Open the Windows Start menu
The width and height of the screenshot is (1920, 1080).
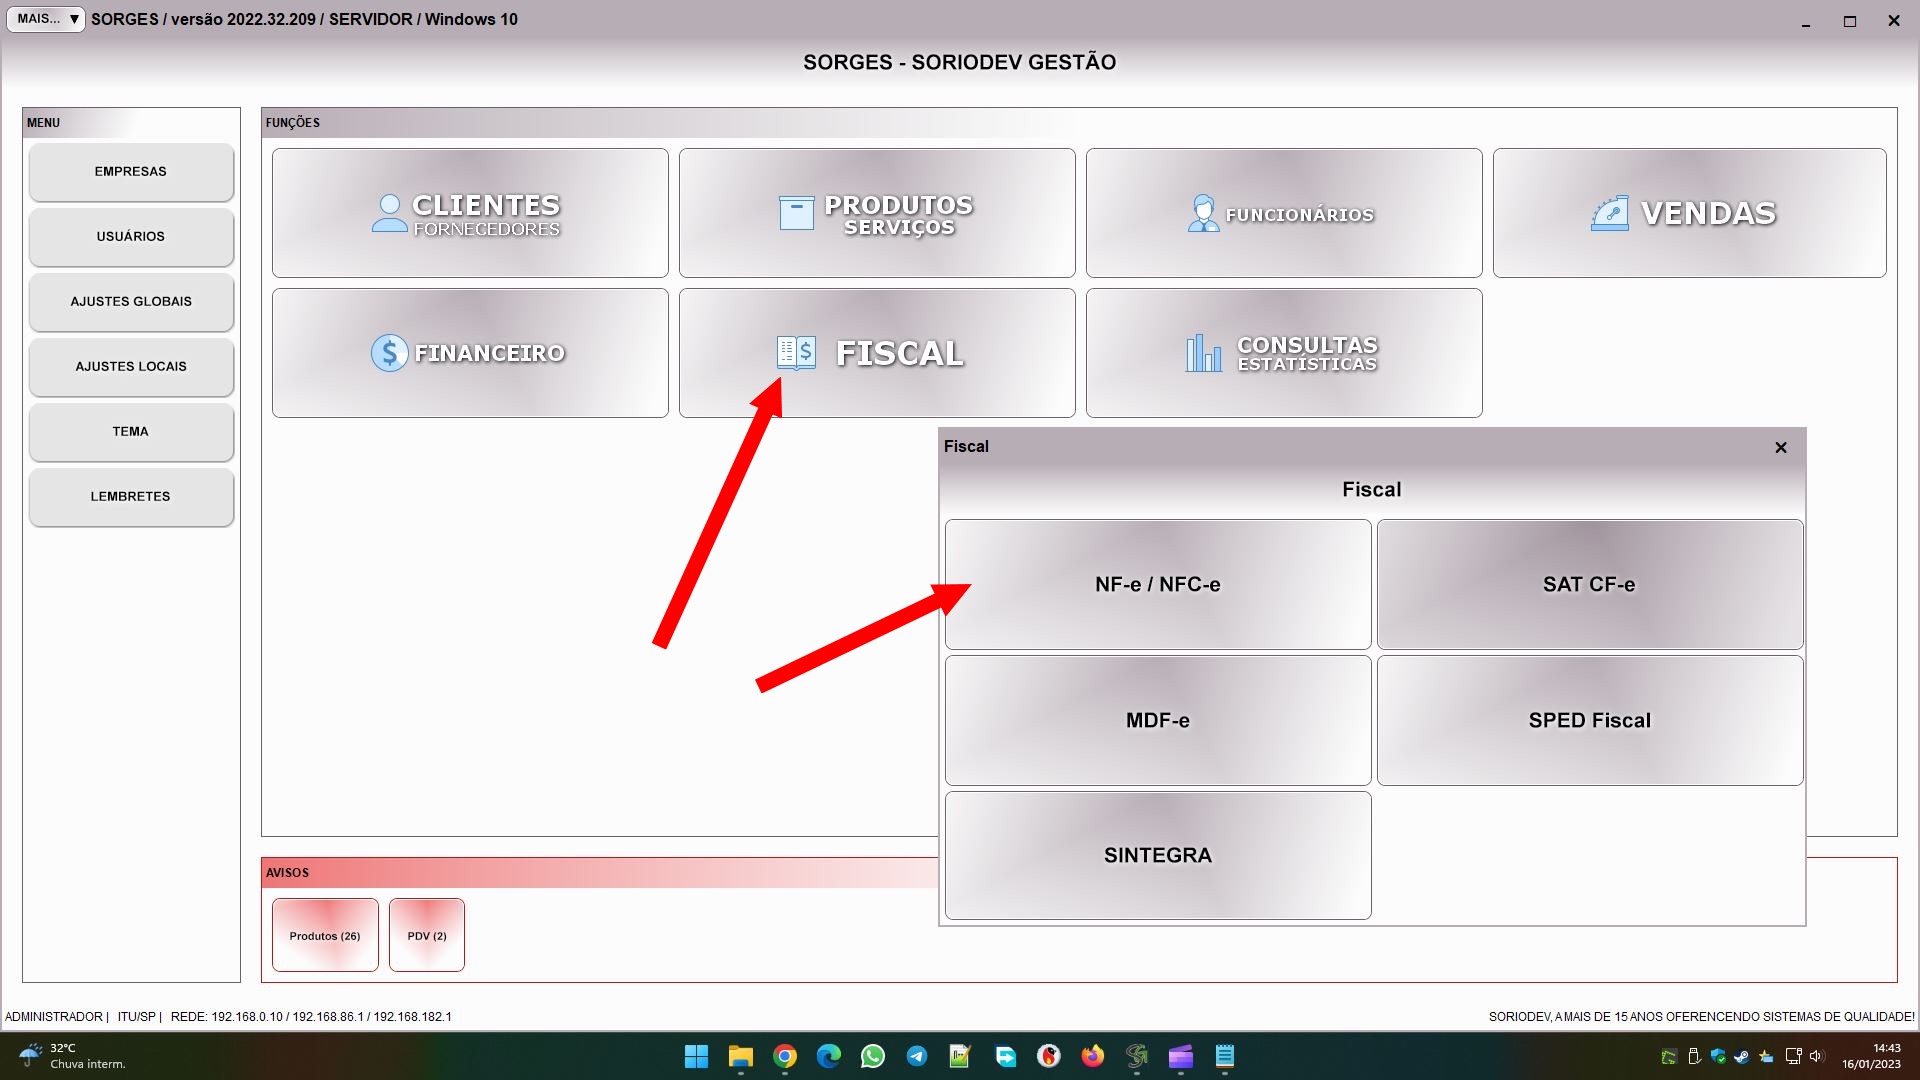696,1056
